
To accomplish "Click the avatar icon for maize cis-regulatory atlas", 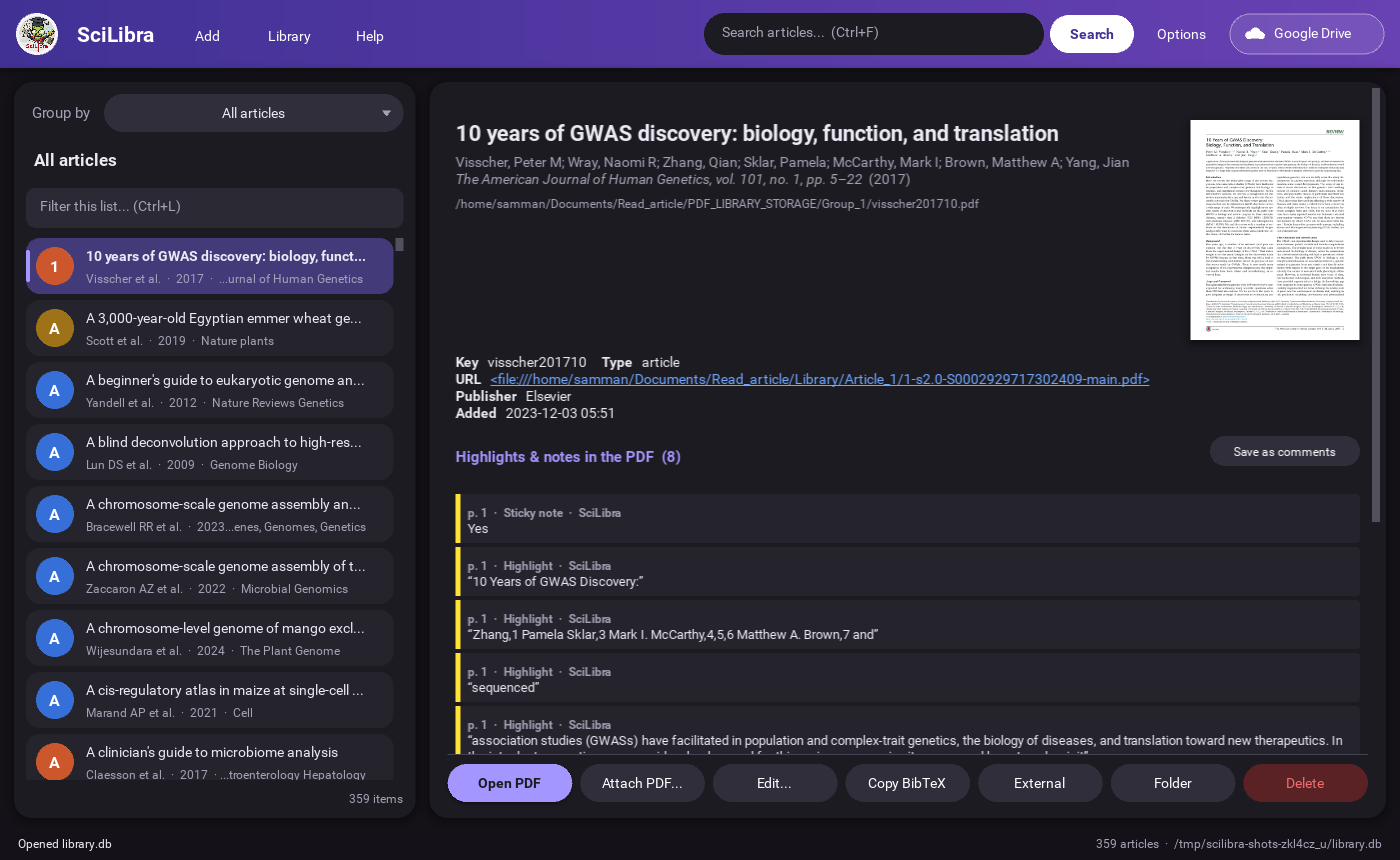I will click(55, 701).
